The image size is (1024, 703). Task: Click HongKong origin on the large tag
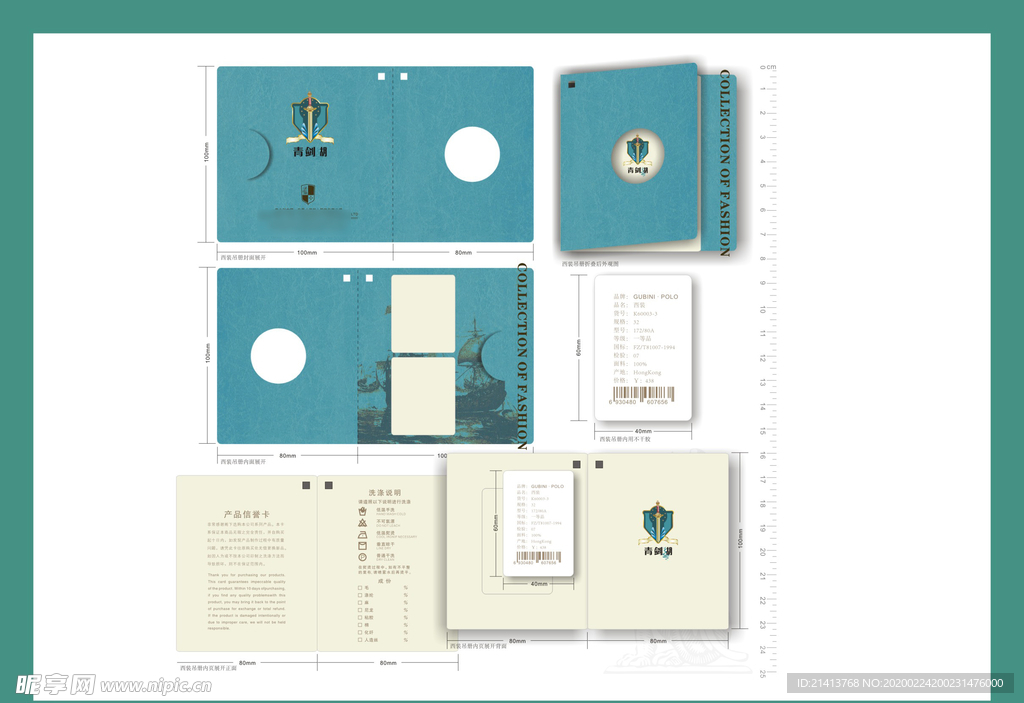click(x=647, y=372)
